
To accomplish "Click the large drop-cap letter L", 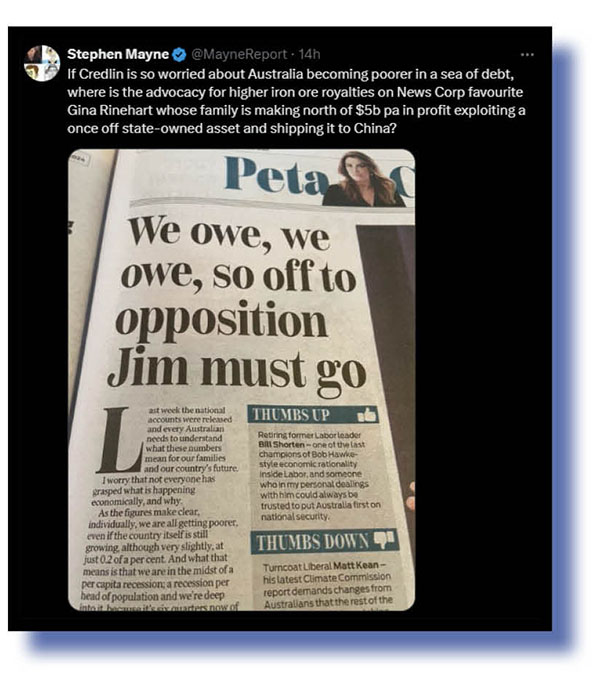I will (119, 440).
